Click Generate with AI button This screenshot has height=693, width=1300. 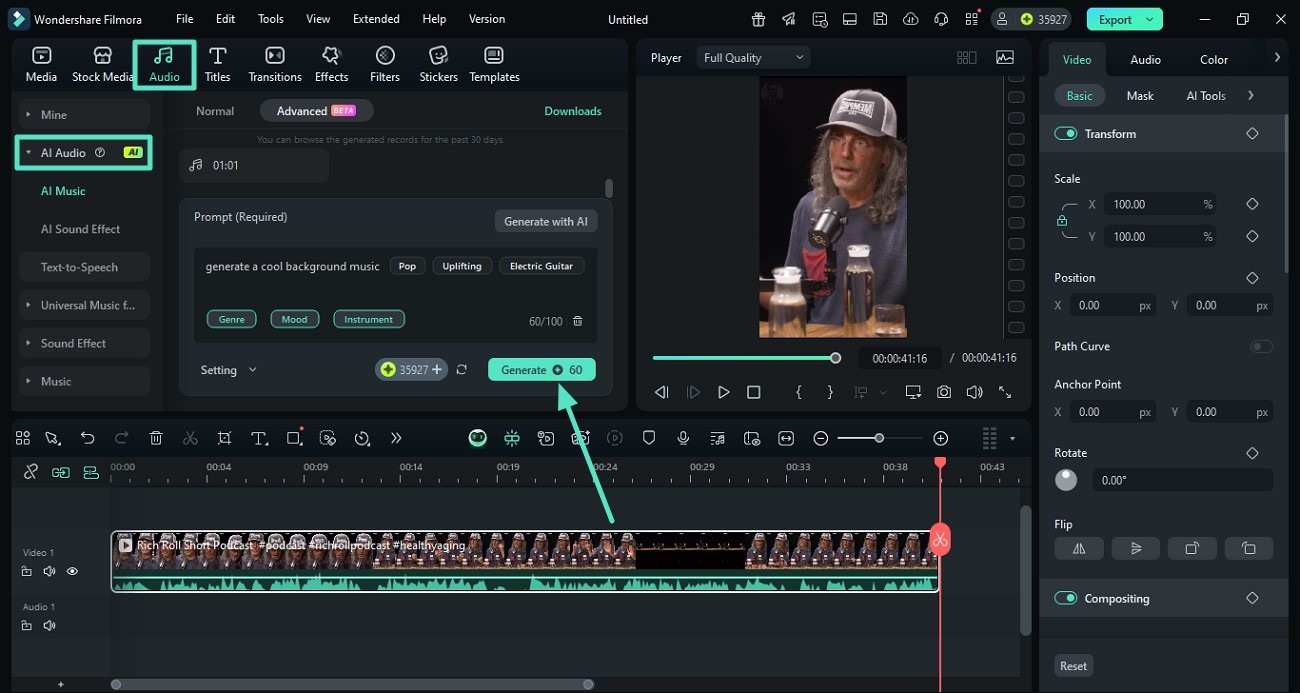pos(546,221)
